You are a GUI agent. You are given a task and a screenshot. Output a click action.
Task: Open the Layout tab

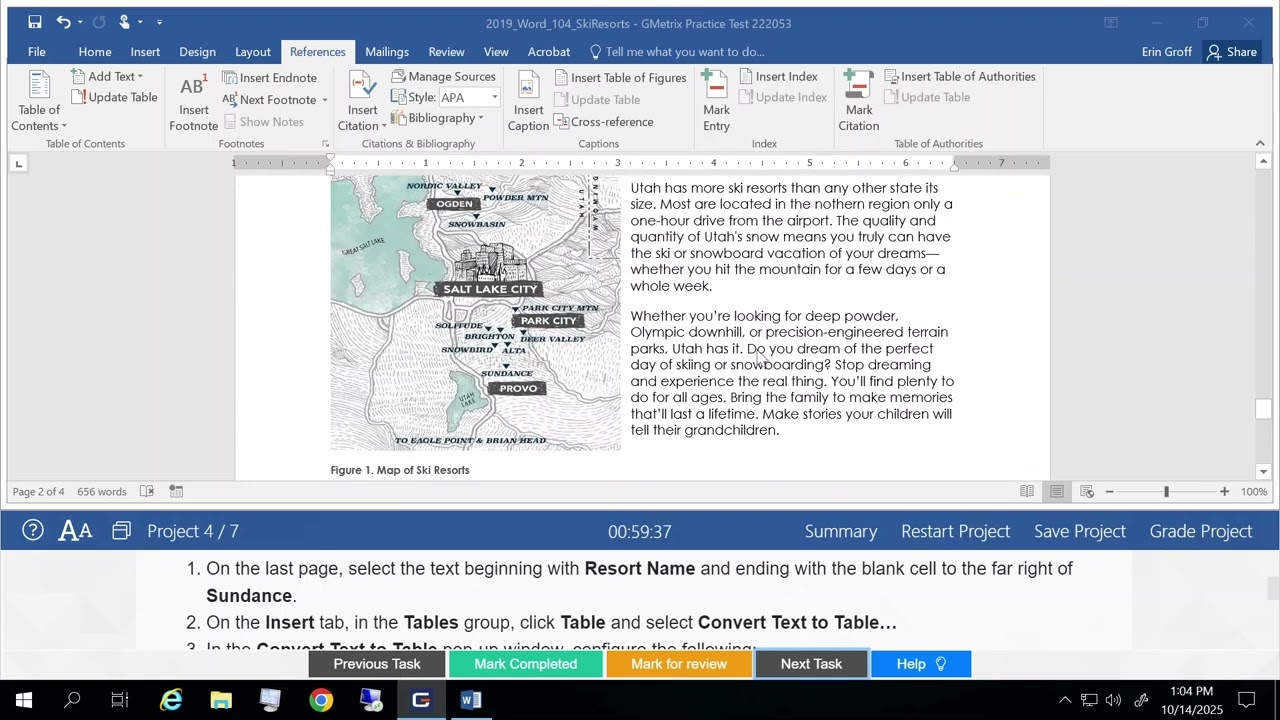pos(253,52)
